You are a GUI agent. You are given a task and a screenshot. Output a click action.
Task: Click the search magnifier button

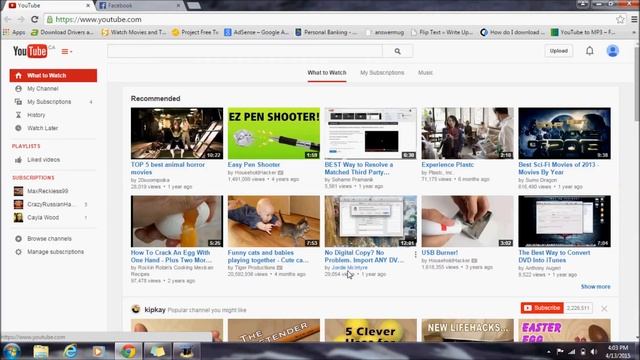click(x=398, y=51)
